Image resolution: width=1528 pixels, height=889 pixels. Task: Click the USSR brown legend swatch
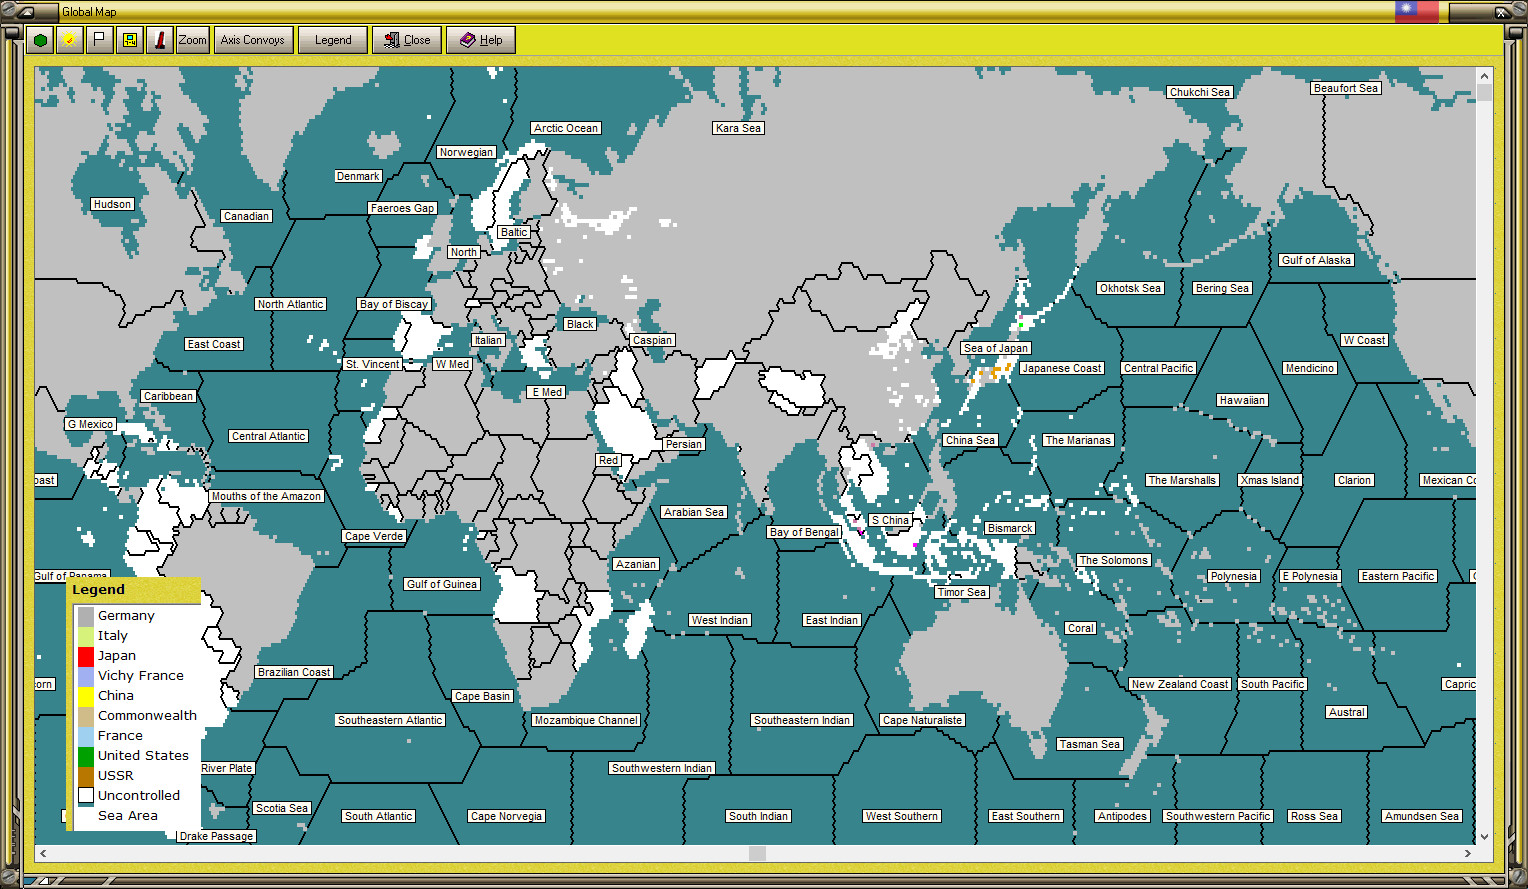click(86, 776)
